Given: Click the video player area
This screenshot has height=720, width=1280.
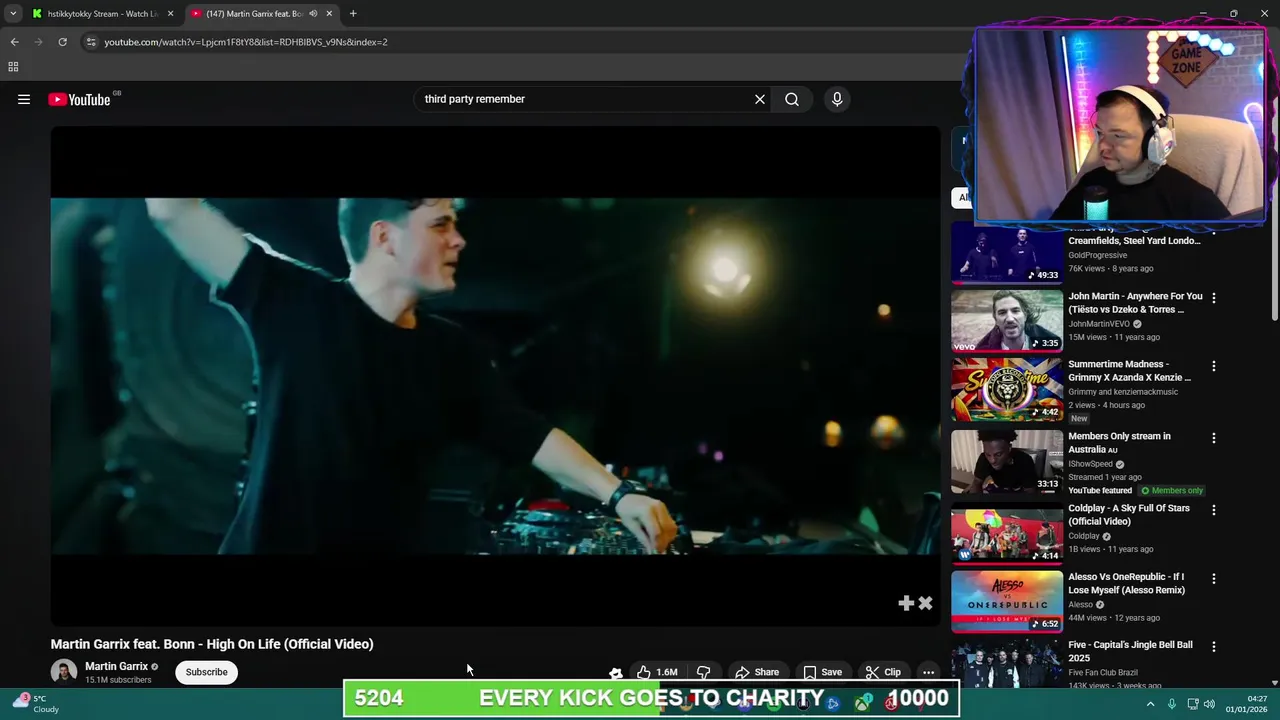Looking at the screenshot, I should [496, 376].
